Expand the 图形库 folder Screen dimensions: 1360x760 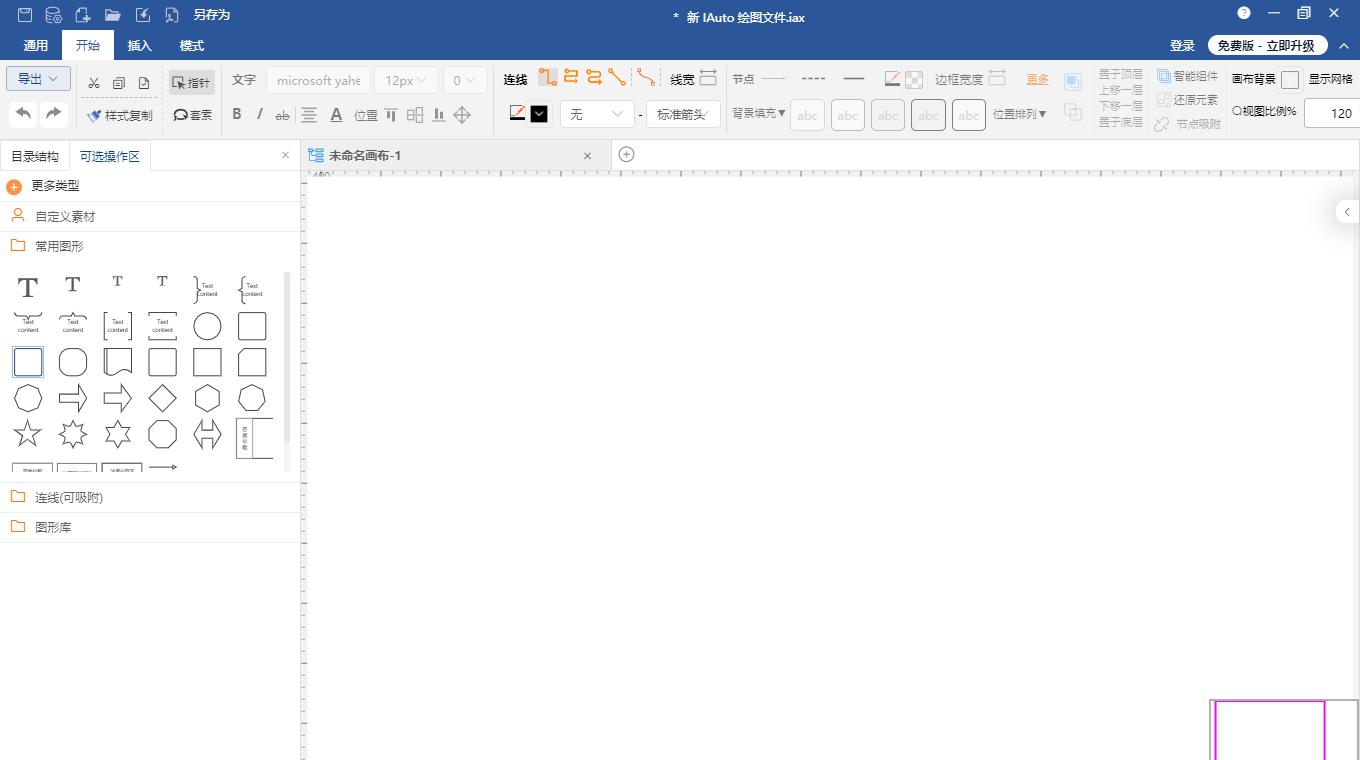point(150,527)
